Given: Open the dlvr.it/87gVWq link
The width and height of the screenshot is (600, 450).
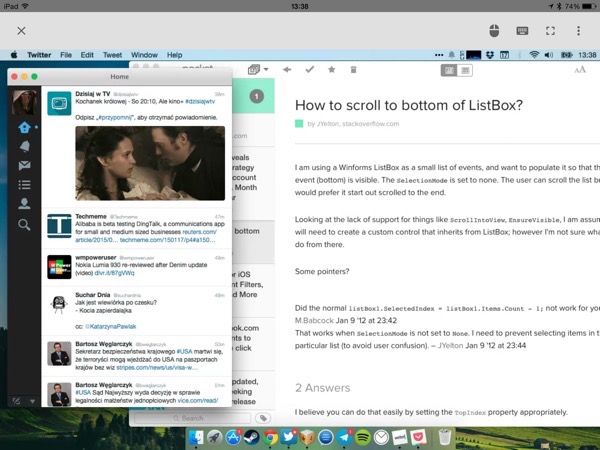Looking at the screenshot, I should coord(114,273).
